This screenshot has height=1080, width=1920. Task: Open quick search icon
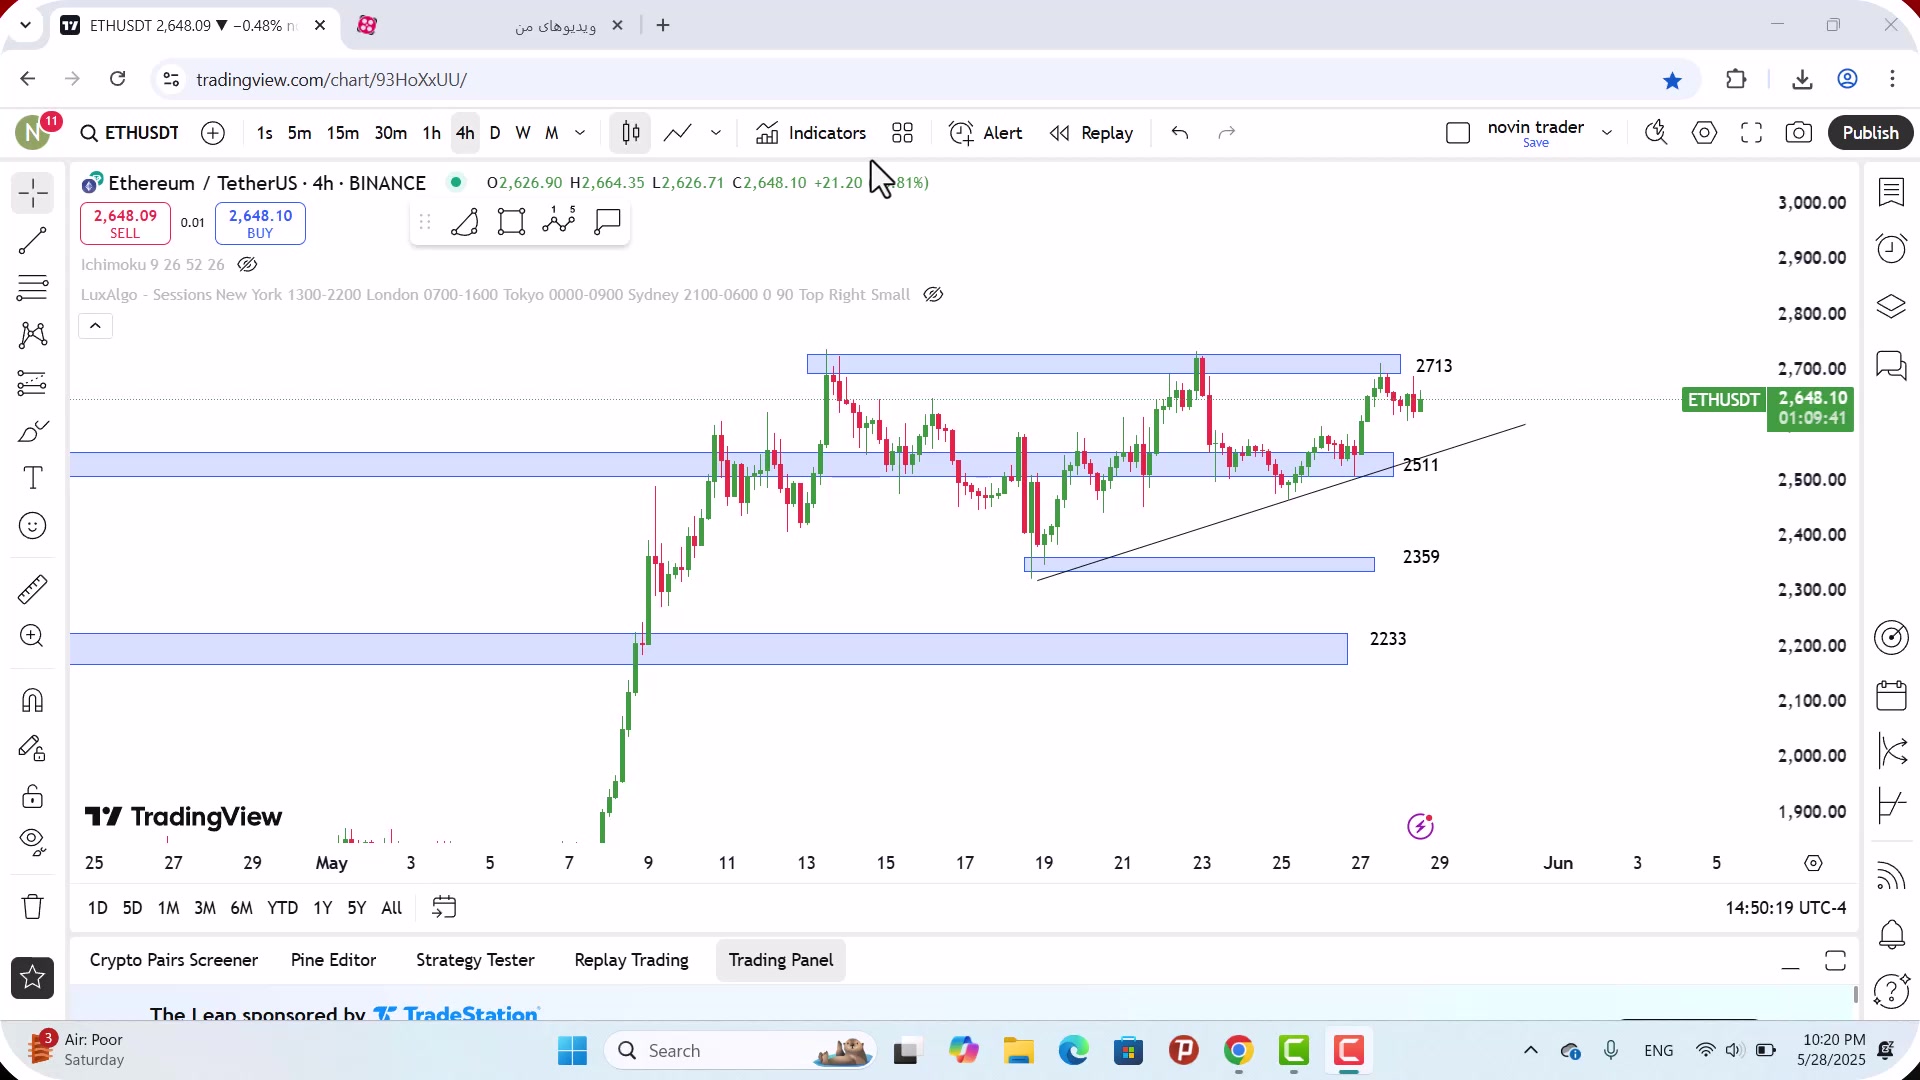1656,133
